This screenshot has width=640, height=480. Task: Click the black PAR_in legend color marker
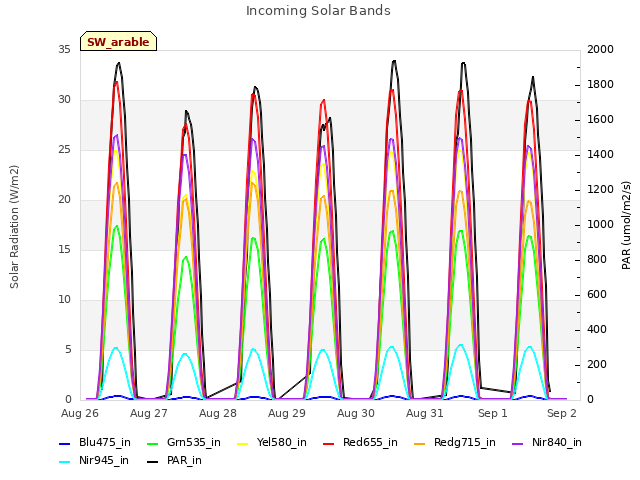[153, 462]
